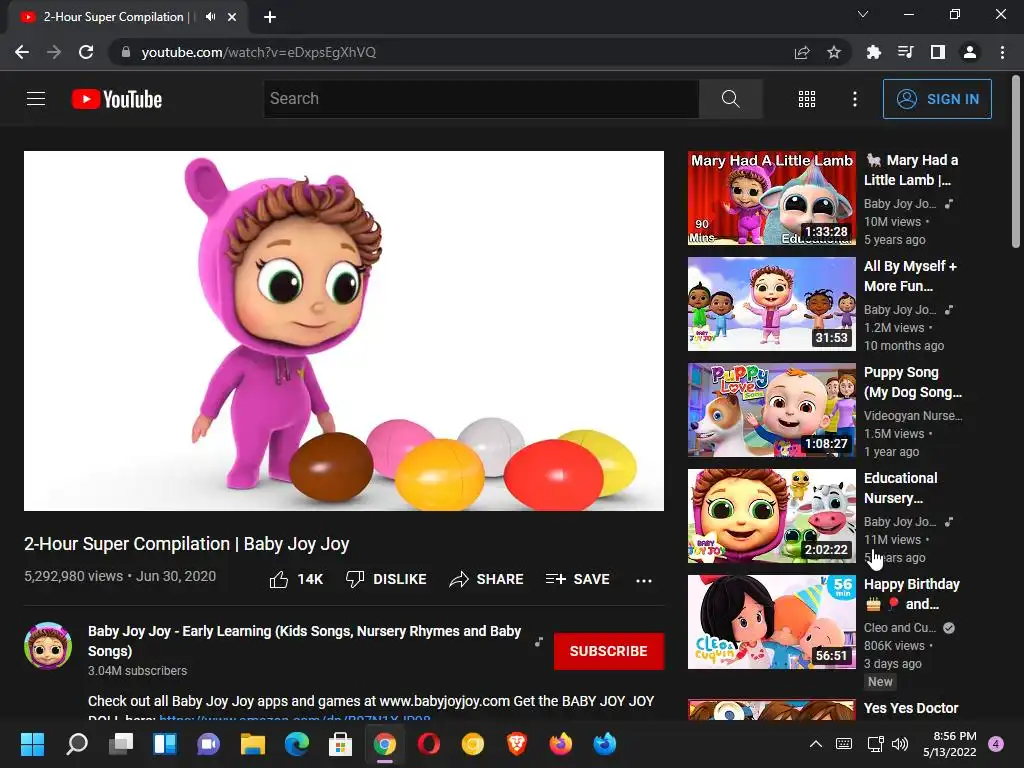Go to YouTube home via logo
1024x768 pixels.
117,99
